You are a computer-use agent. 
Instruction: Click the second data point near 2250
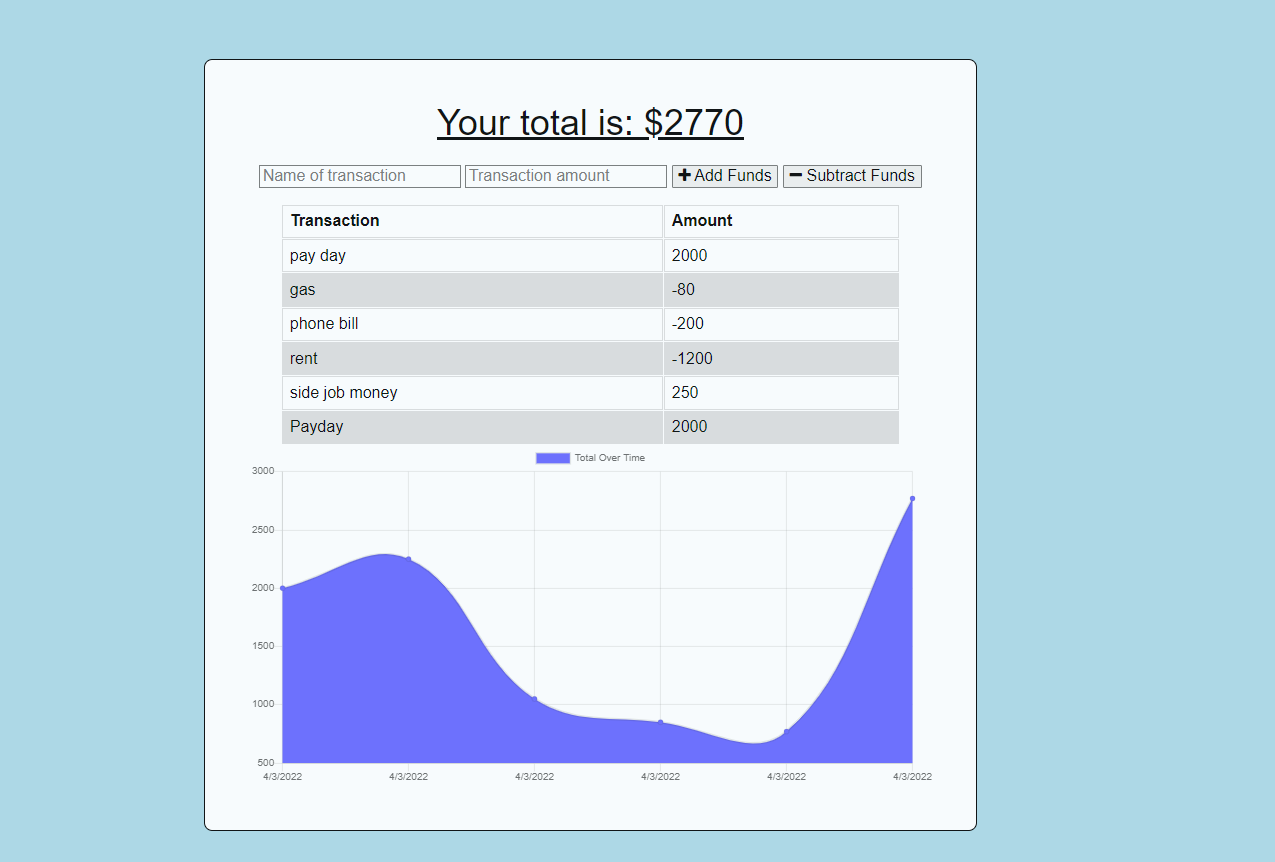(x=408, y=560)
